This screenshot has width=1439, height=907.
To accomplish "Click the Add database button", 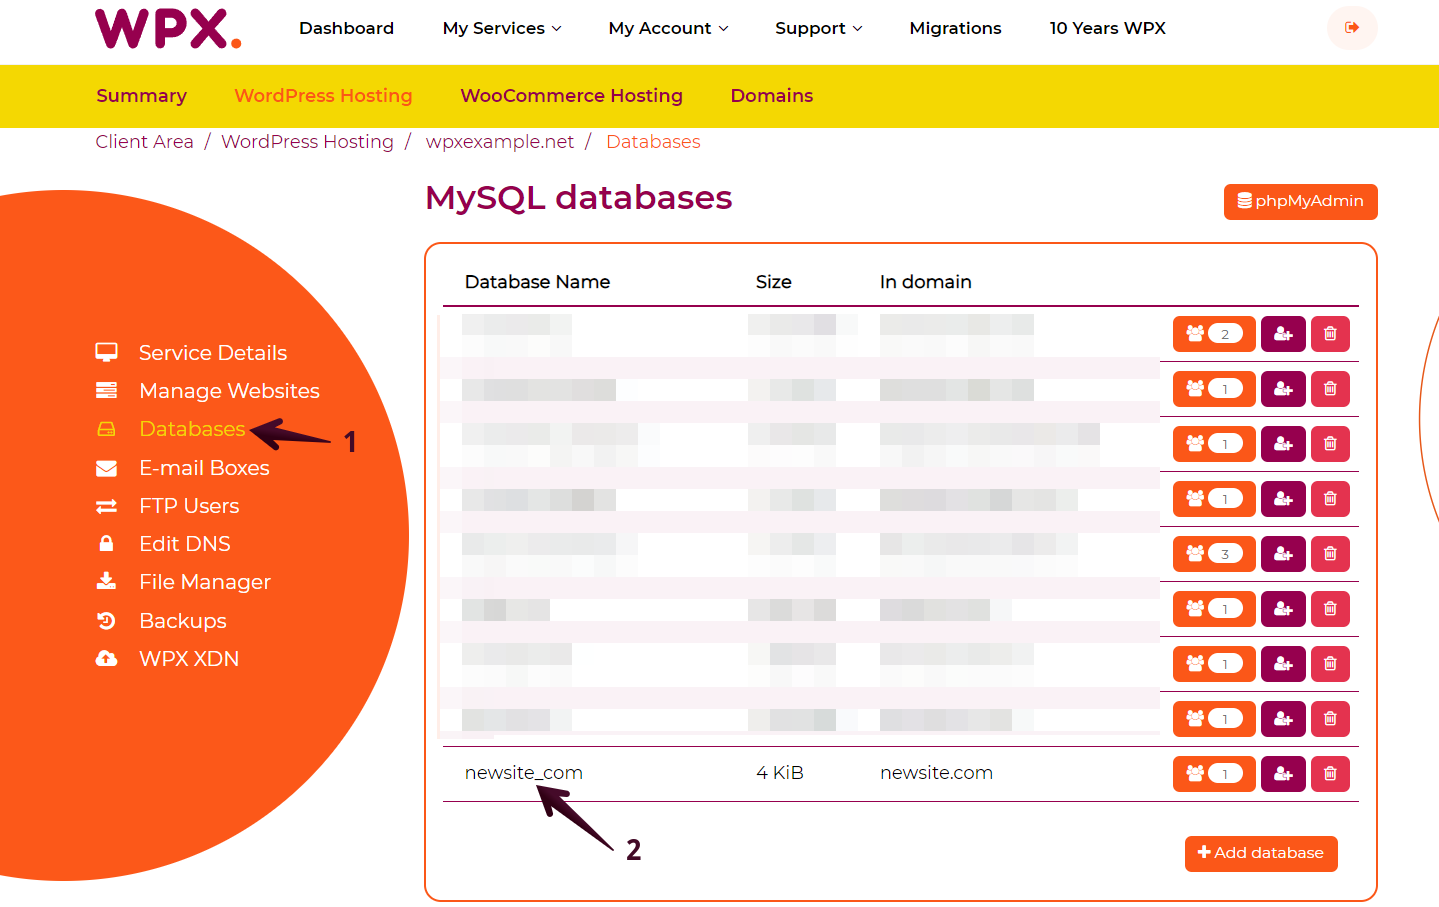I will click(x=1260, y=853).
